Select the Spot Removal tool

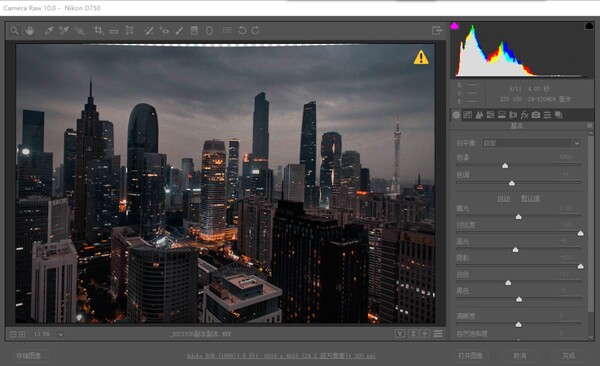(149, 30)
